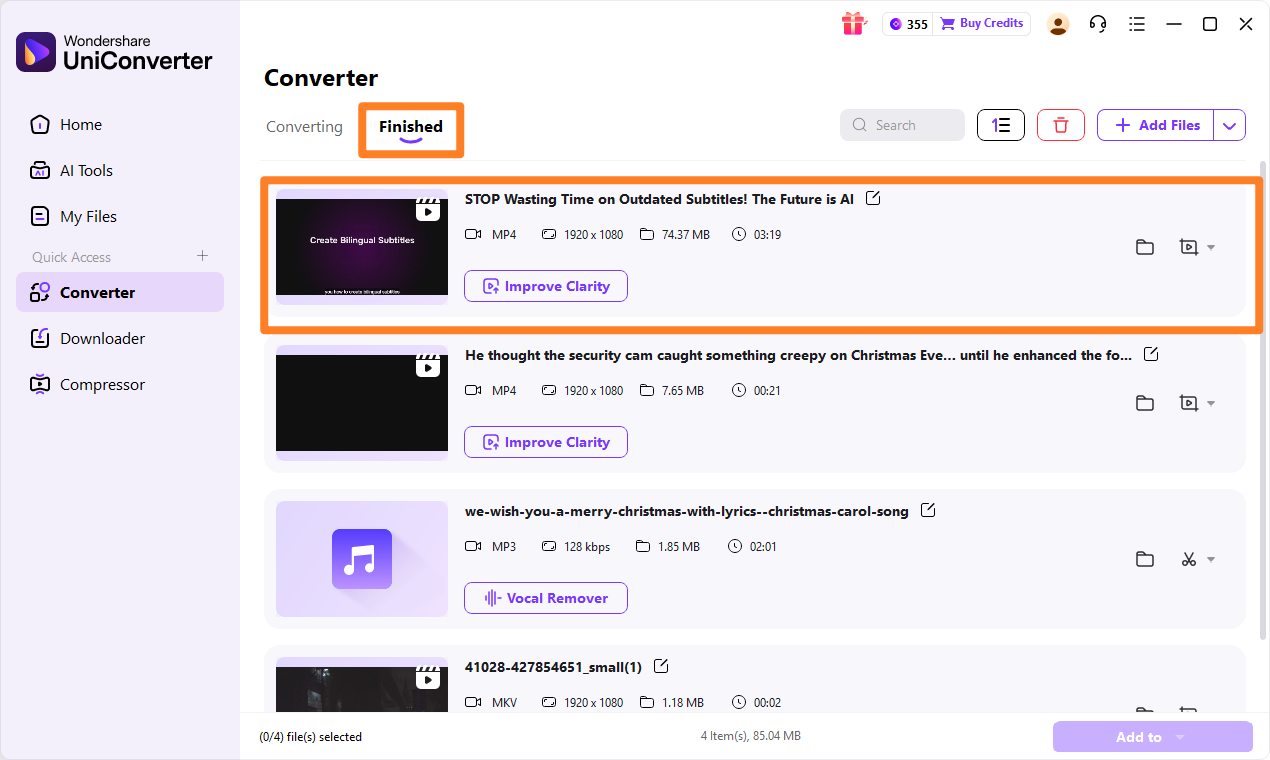Open the Home section in the sidebar
This screenshot has height=760, width=1270.
click(78, 124)
